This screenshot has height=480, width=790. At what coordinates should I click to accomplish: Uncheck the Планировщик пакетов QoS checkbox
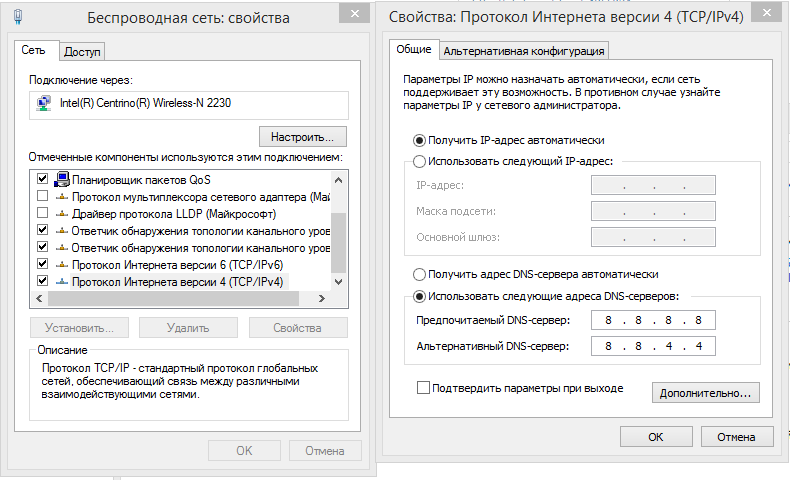click(42, 179)
